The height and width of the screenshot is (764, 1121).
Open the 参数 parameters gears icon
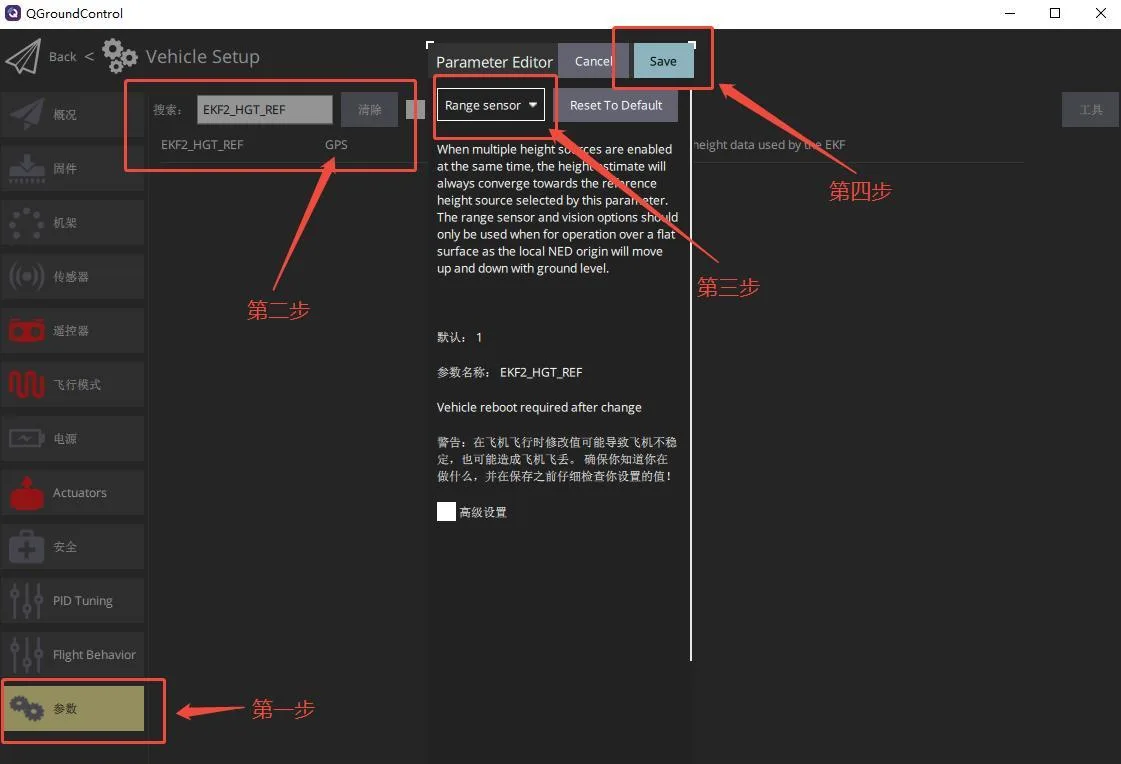[x=26, y=708]
